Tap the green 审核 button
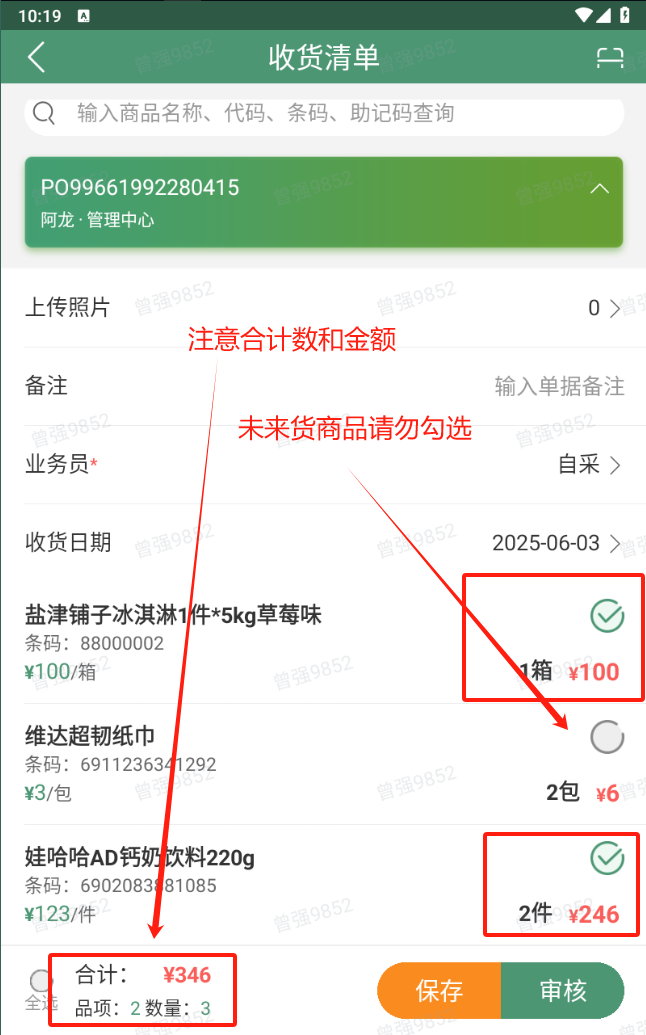This screenshot has height=1035, width=646. coord(563,990)
